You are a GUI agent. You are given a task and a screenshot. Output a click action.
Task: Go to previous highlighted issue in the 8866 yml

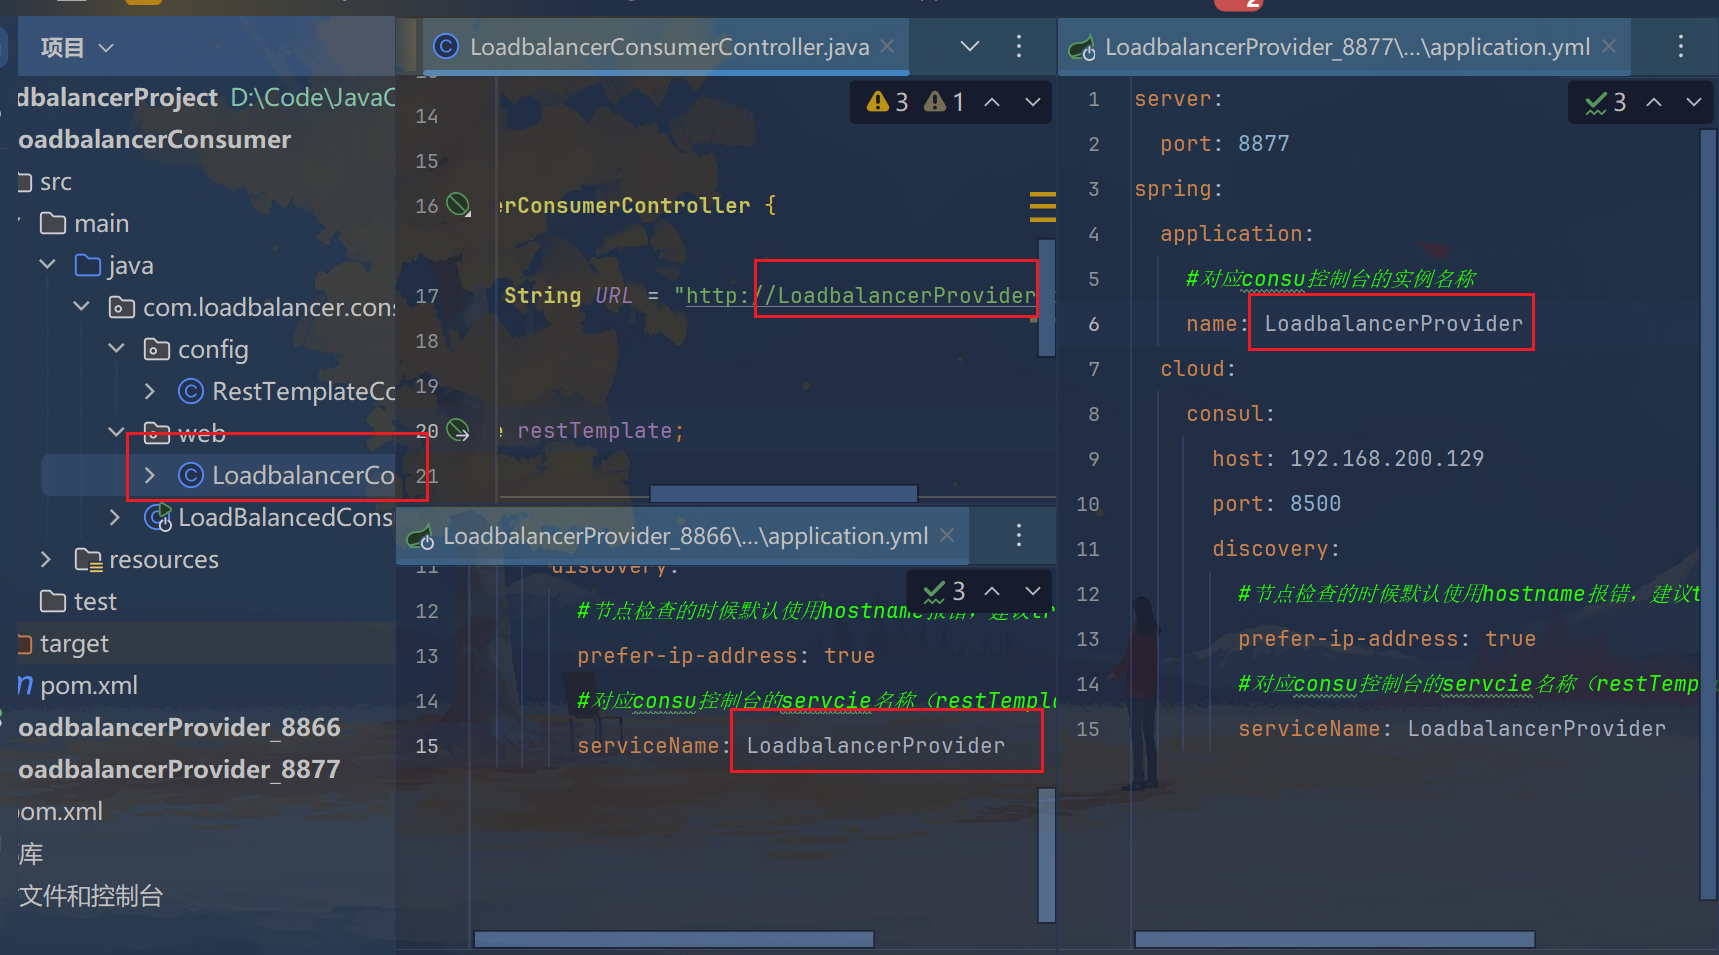[x=992, y=591]
